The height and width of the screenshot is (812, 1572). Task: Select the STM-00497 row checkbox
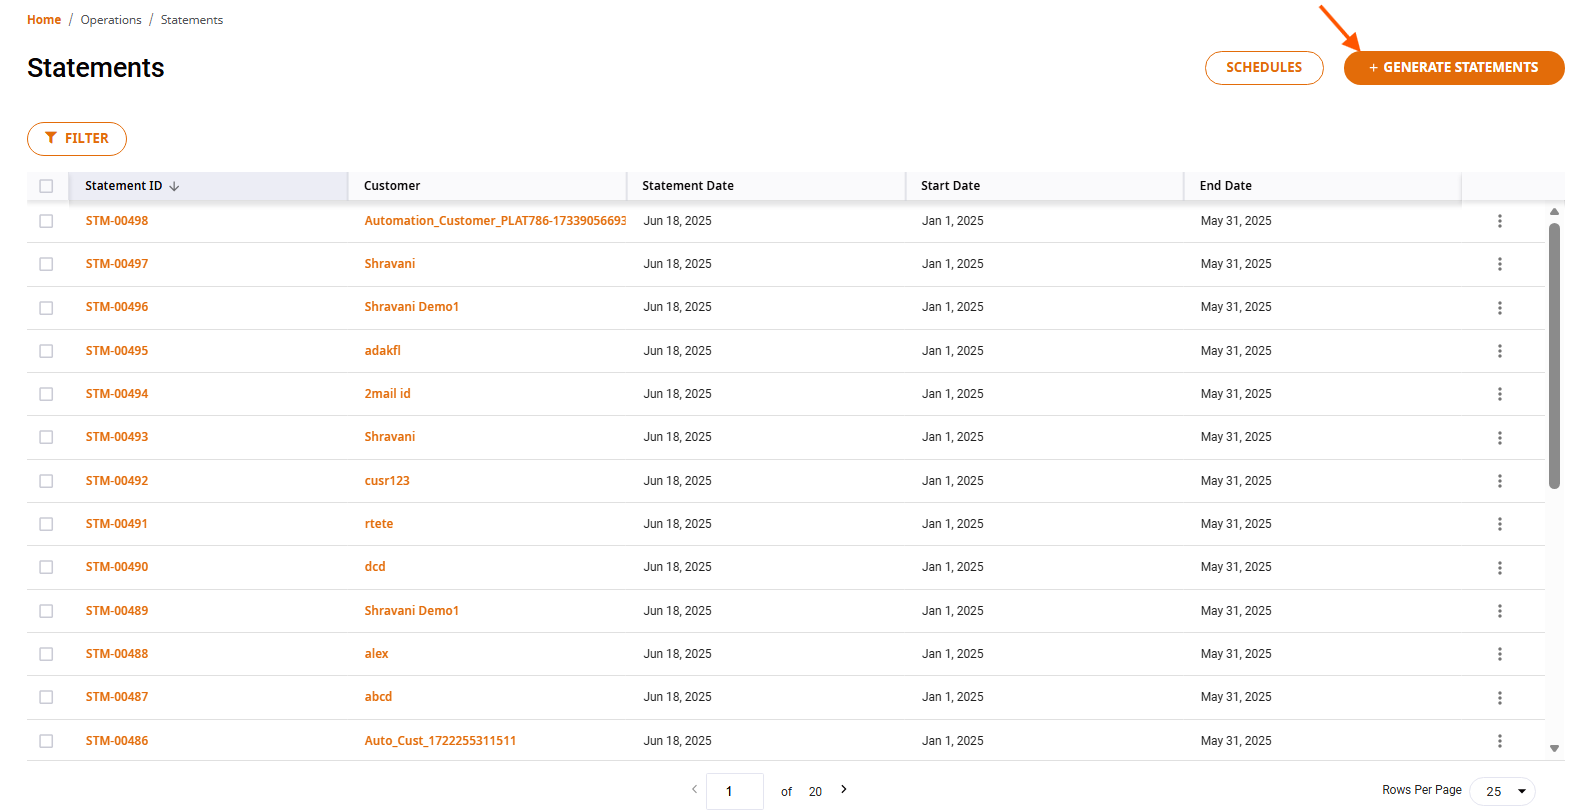[46, 264]
